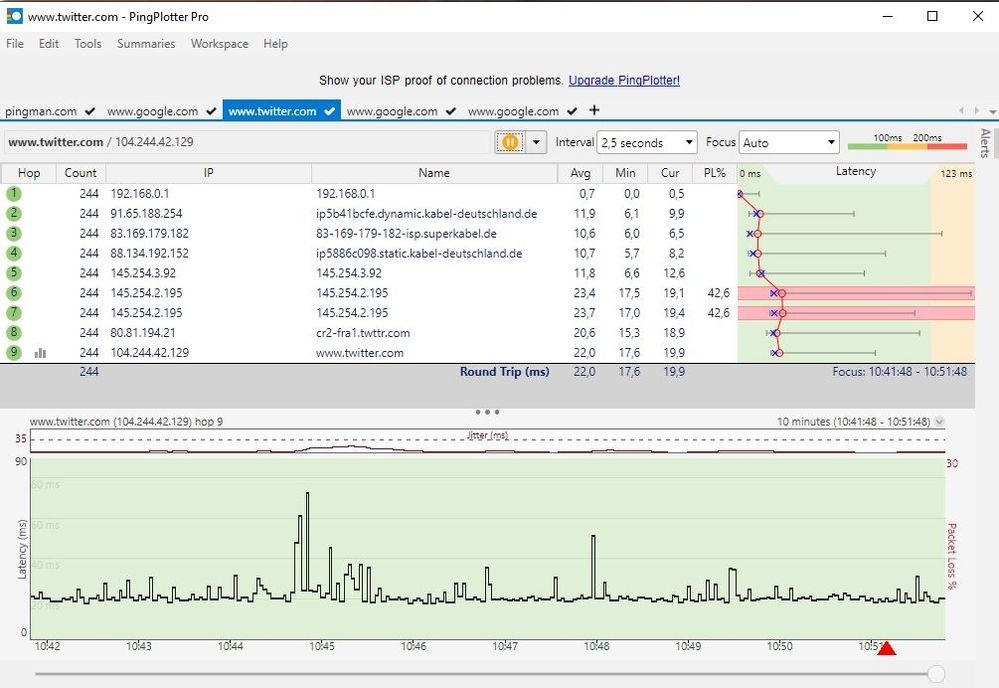
Task: Click the plus icon to add a new target tab
Action: pyautogui.click(x=594, y=110)
